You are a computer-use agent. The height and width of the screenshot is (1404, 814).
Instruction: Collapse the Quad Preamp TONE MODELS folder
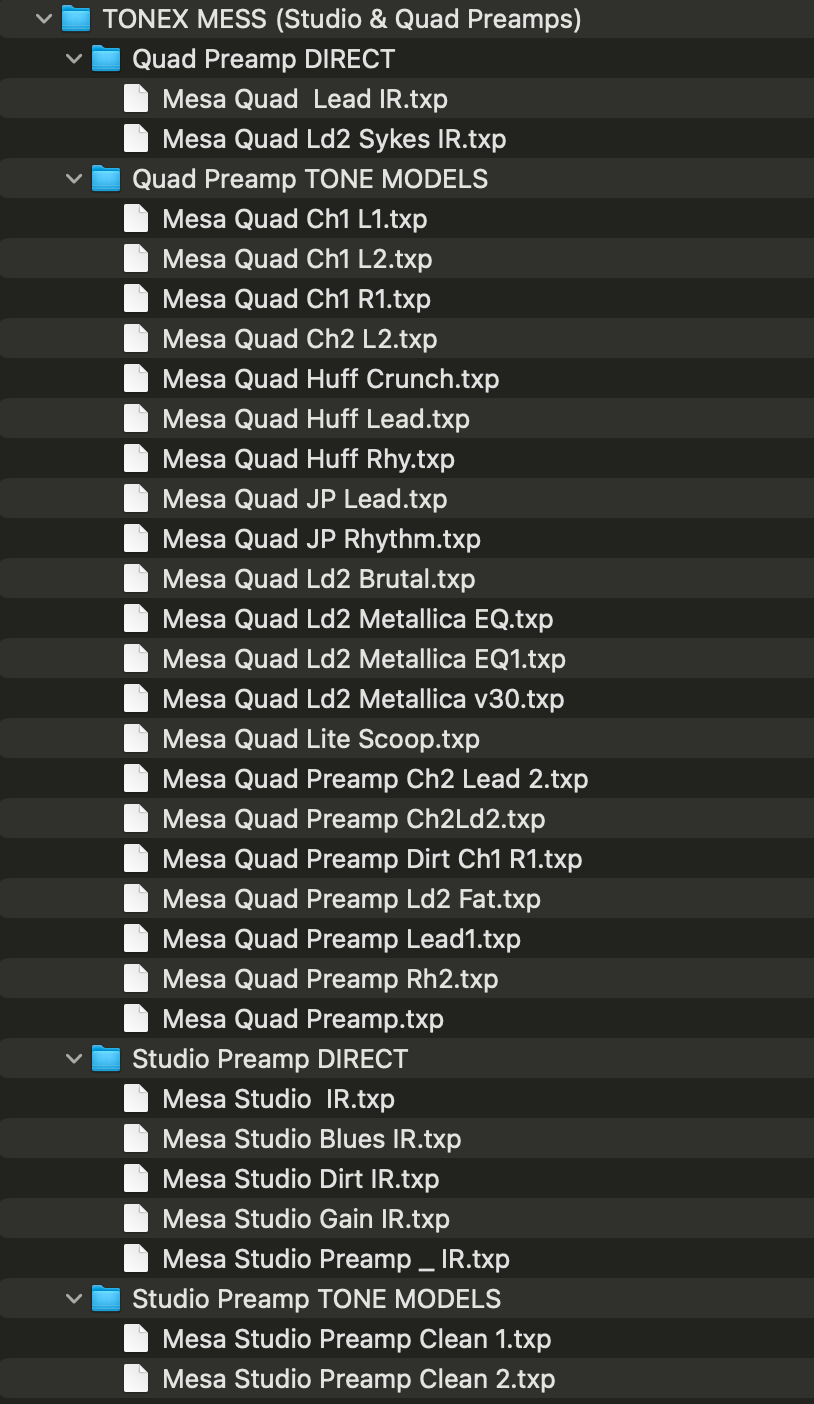click(x=73, y=179)
